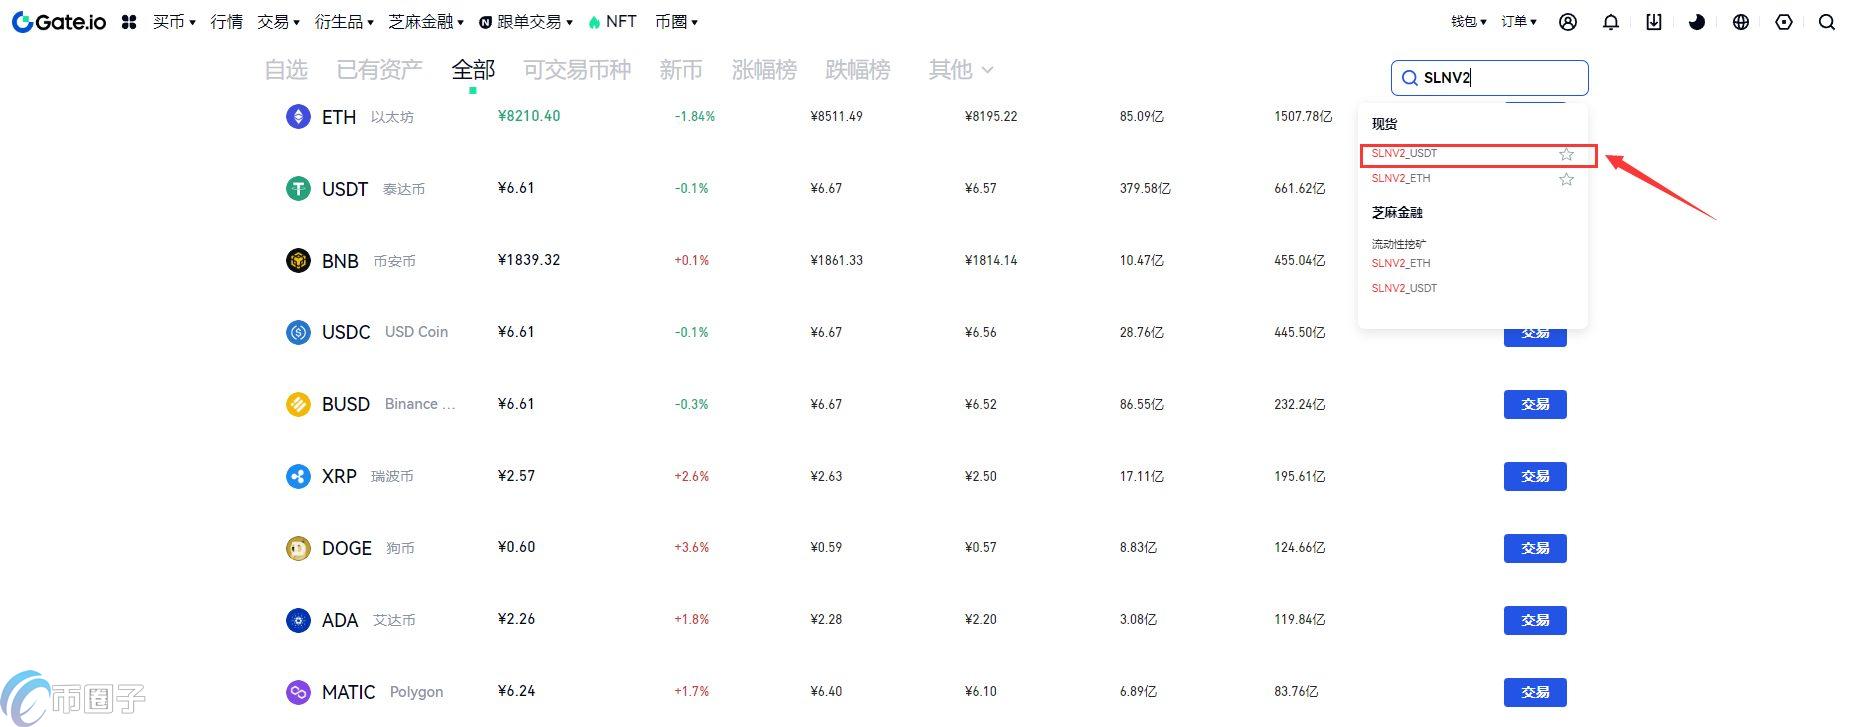This screenshot has width=1853, height=727.
Task: Switch to the 涨幅榜 tab
Action: [x=764, y=70]
